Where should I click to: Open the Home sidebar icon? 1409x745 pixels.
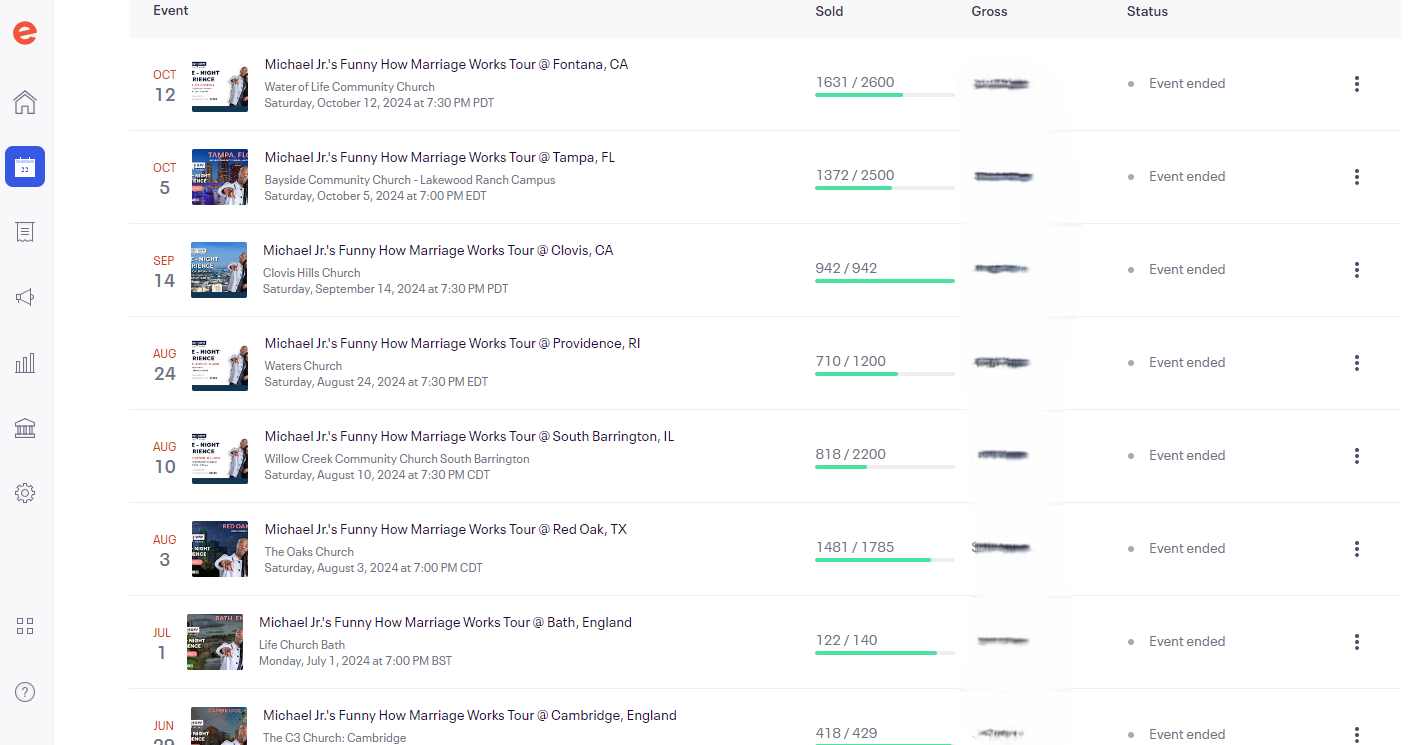pos(25,102)
